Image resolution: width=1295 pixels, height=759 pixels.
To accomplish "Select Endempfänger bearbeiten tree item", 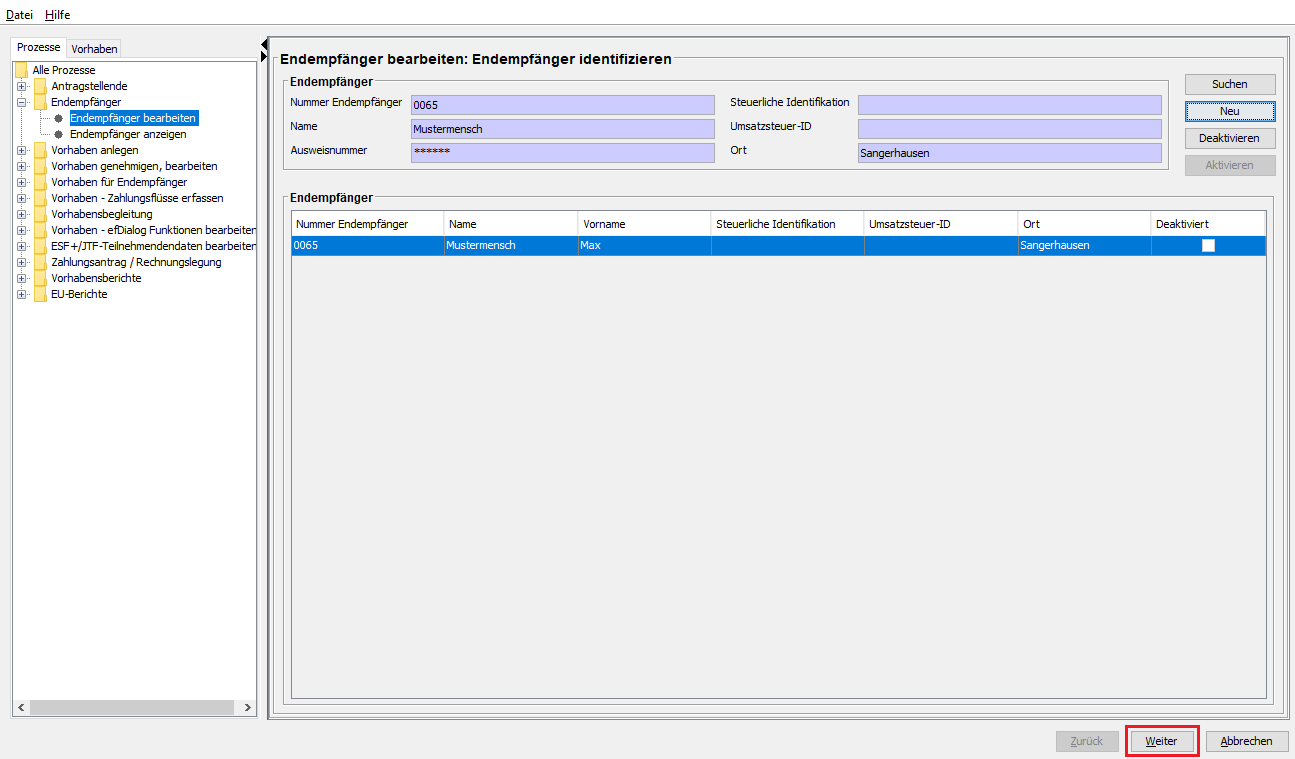I will pos(133,118).
